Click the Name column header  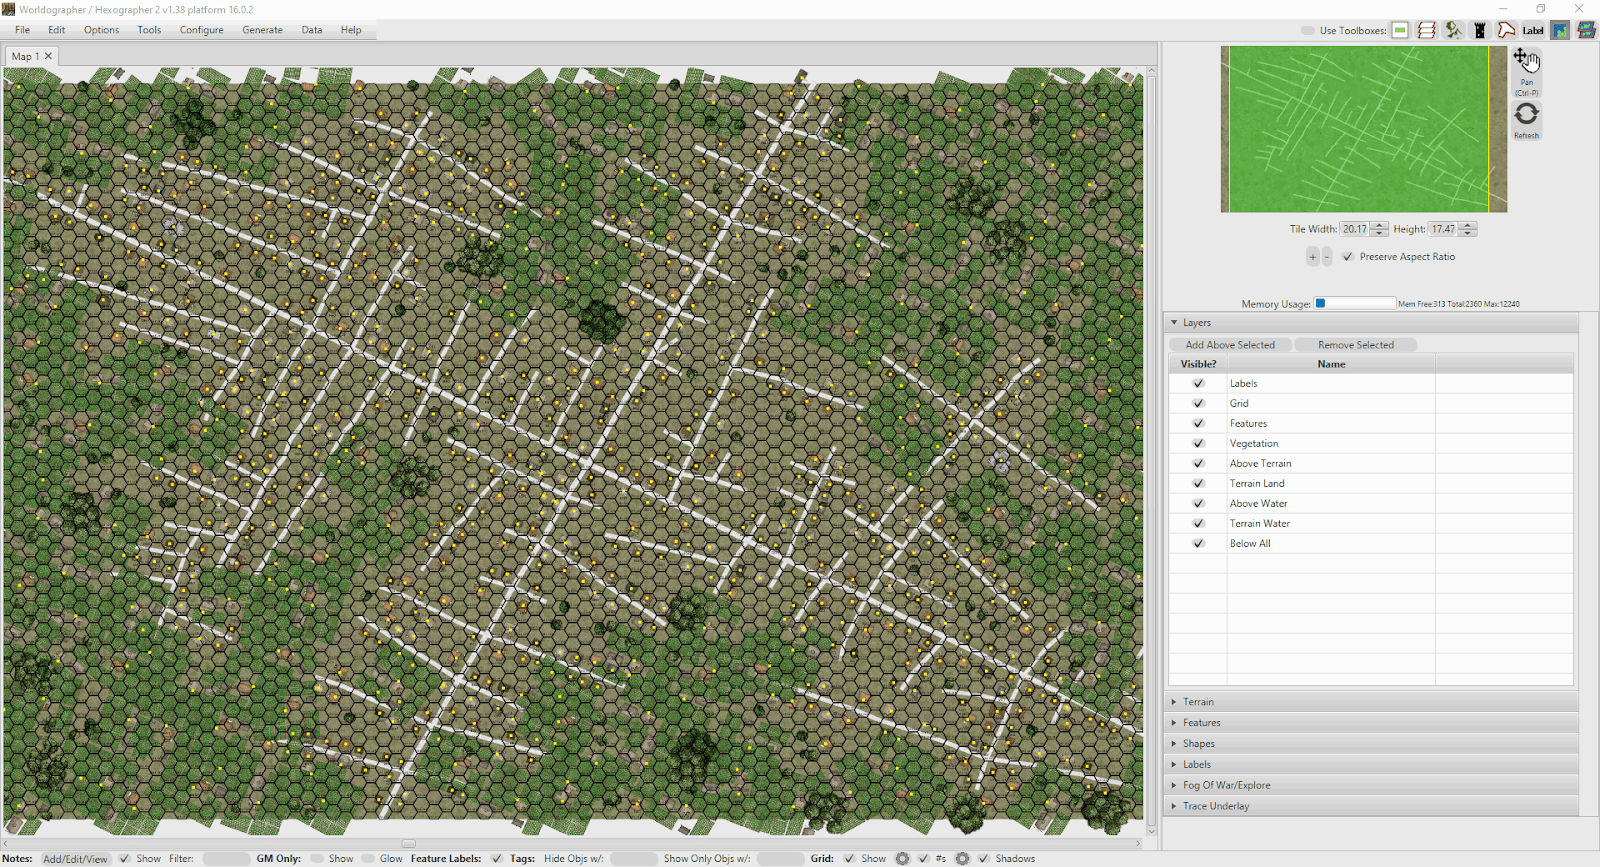1331,364
